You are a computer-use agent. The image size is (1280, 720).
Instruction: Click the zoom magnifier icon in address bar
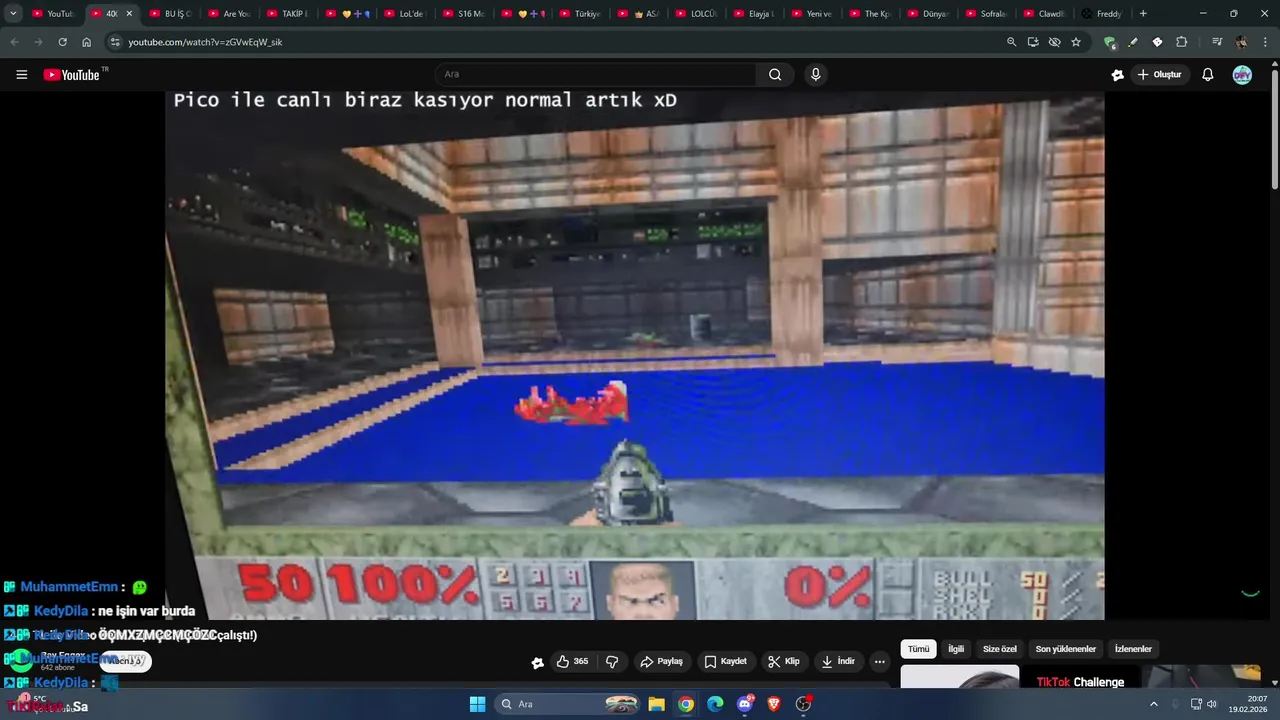tap(1011, 42)
